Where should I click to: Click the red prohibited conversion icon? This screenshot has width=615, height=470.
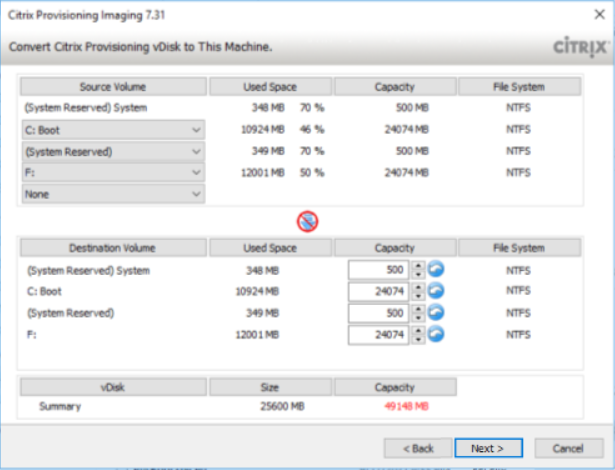(x=307, y=222)
